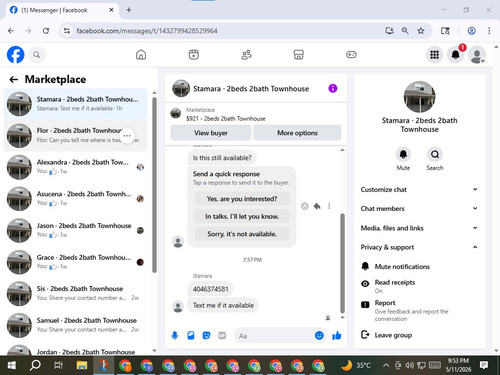500x375 pixels.
Task: Open the Stamara conversation in the list
Action: (75, 104)
